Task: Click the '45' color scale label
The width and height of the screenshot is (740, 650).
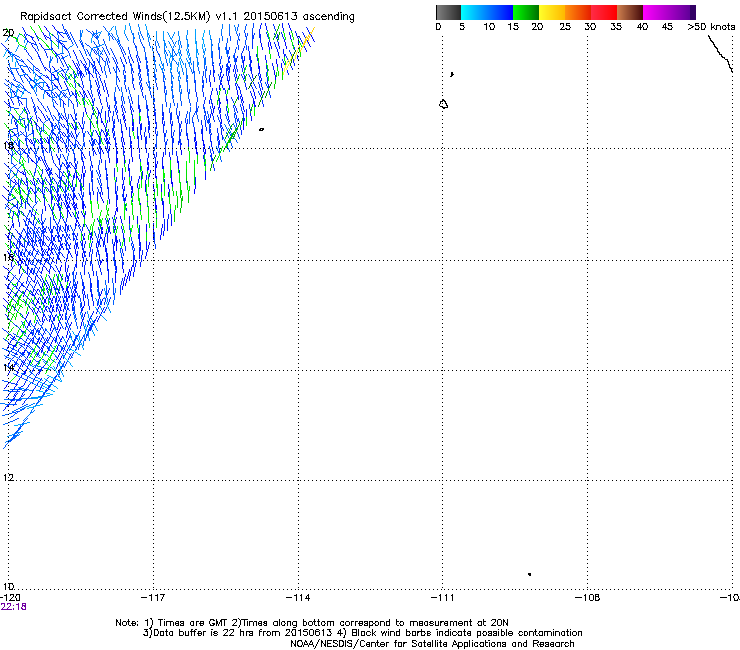Action: (667, 27)
